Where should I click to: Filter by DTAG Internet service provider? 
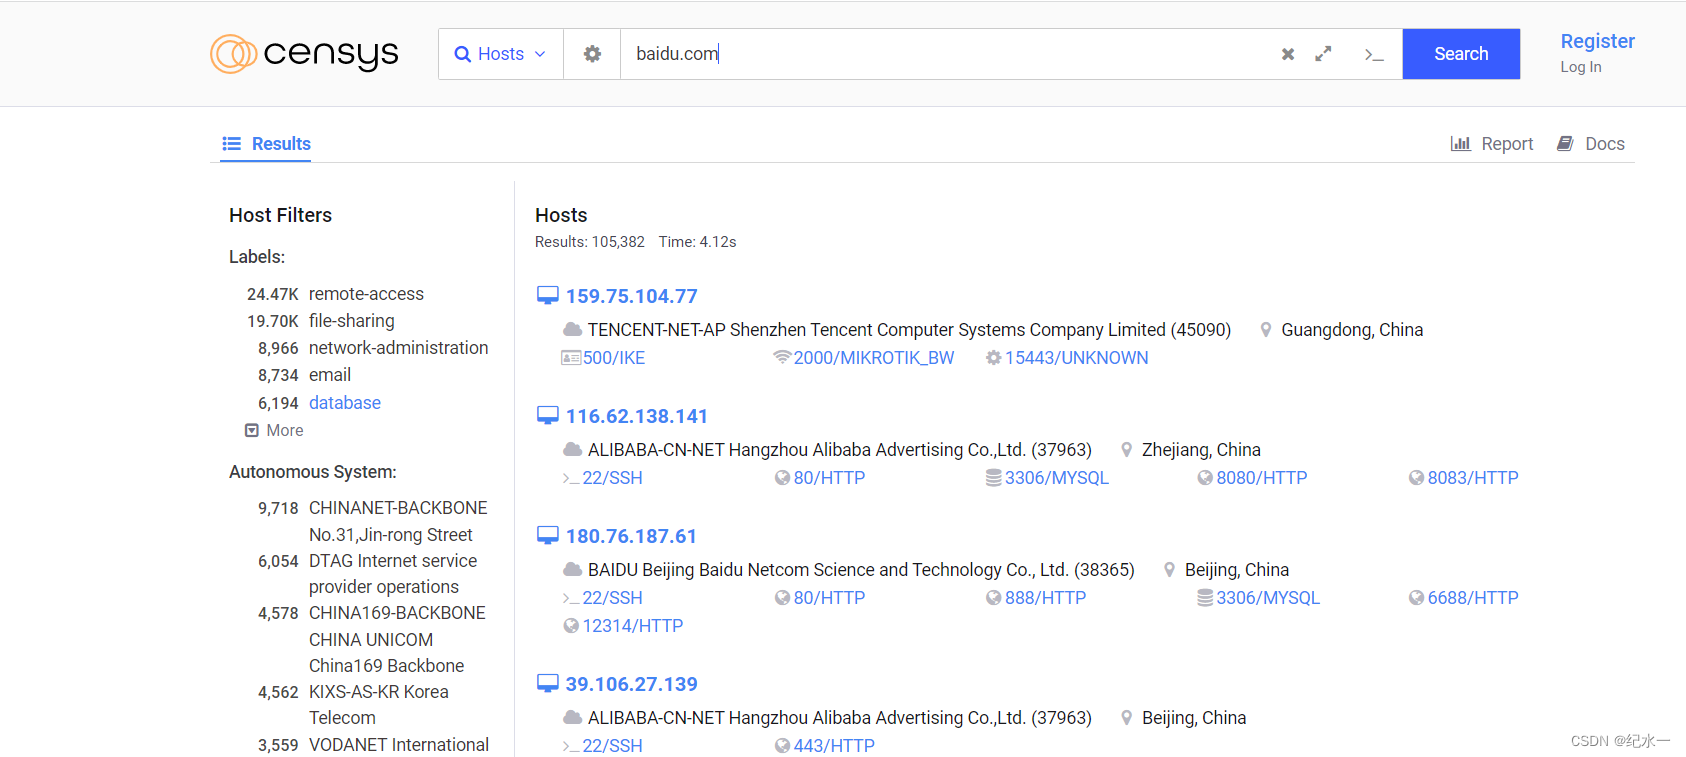pyautogui.click(x=393, y=574)
